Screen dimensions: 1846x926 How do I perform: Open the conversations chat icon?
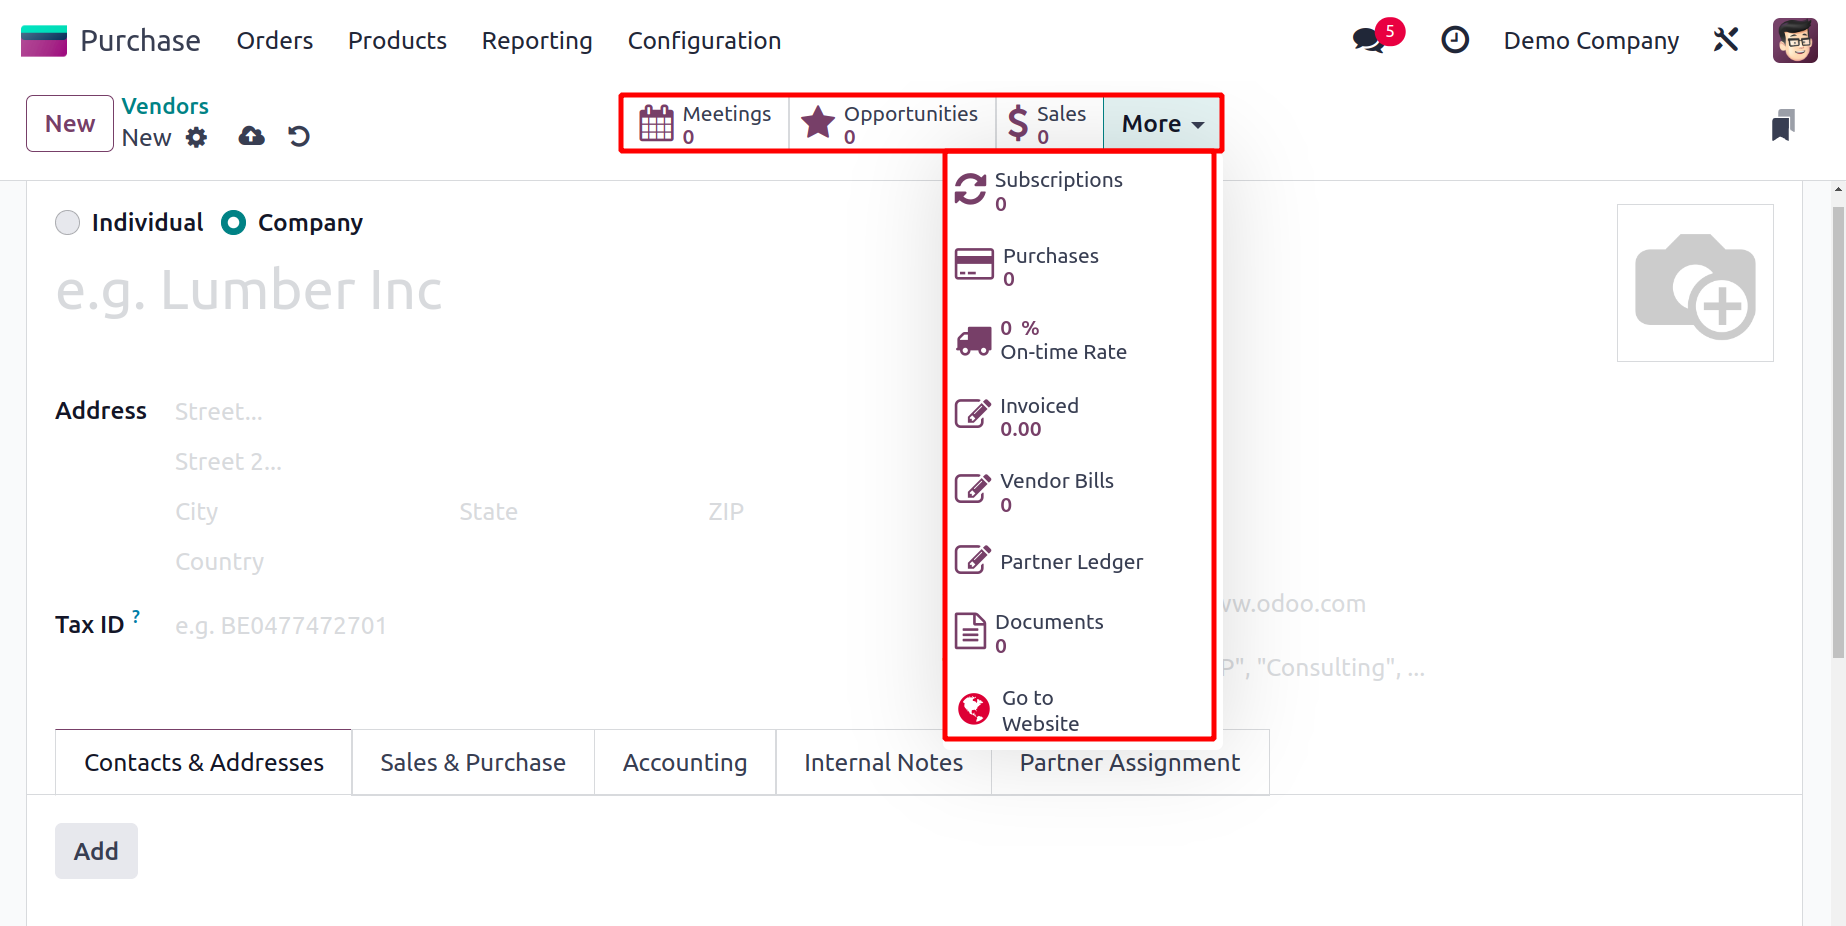(1368, 40)
